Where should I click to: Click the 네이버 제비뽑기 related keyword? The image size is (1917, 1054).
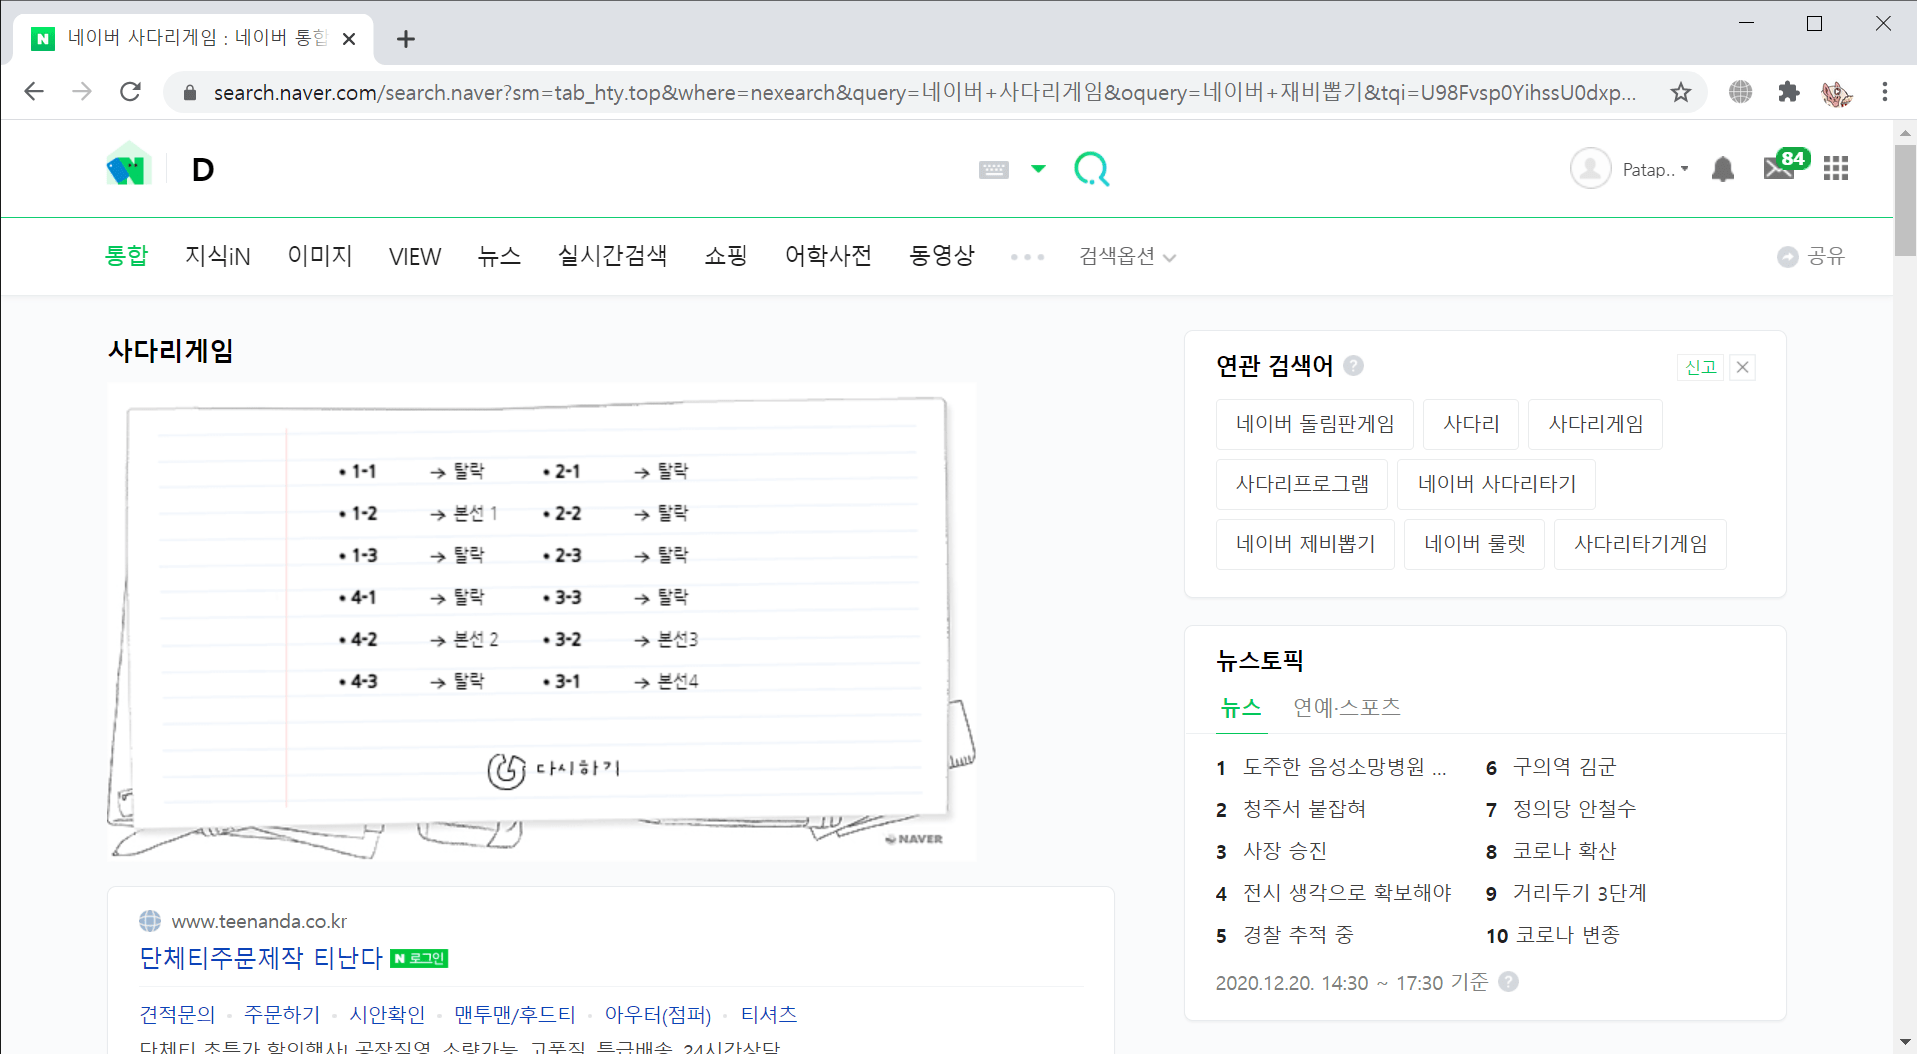coord(1305,544)
